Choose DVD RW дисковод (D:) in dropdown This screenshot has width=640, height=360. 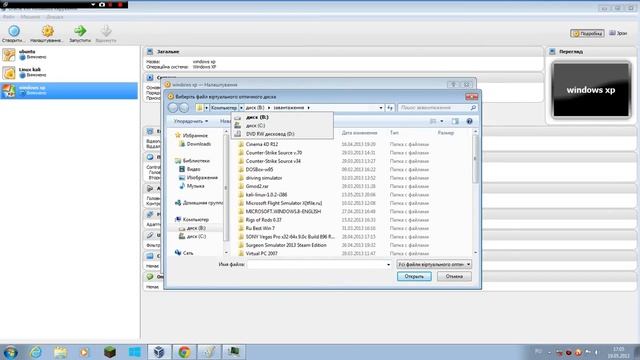(x=282, y=134)
